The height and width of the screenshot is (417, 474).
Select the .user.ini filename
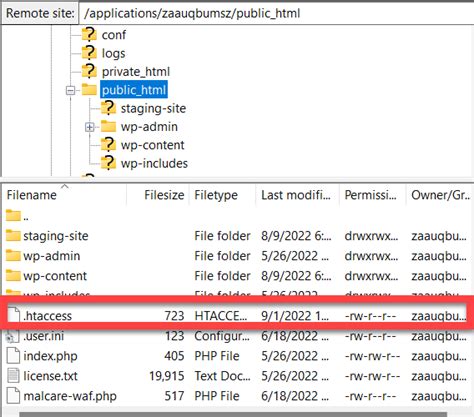[43, 336]
